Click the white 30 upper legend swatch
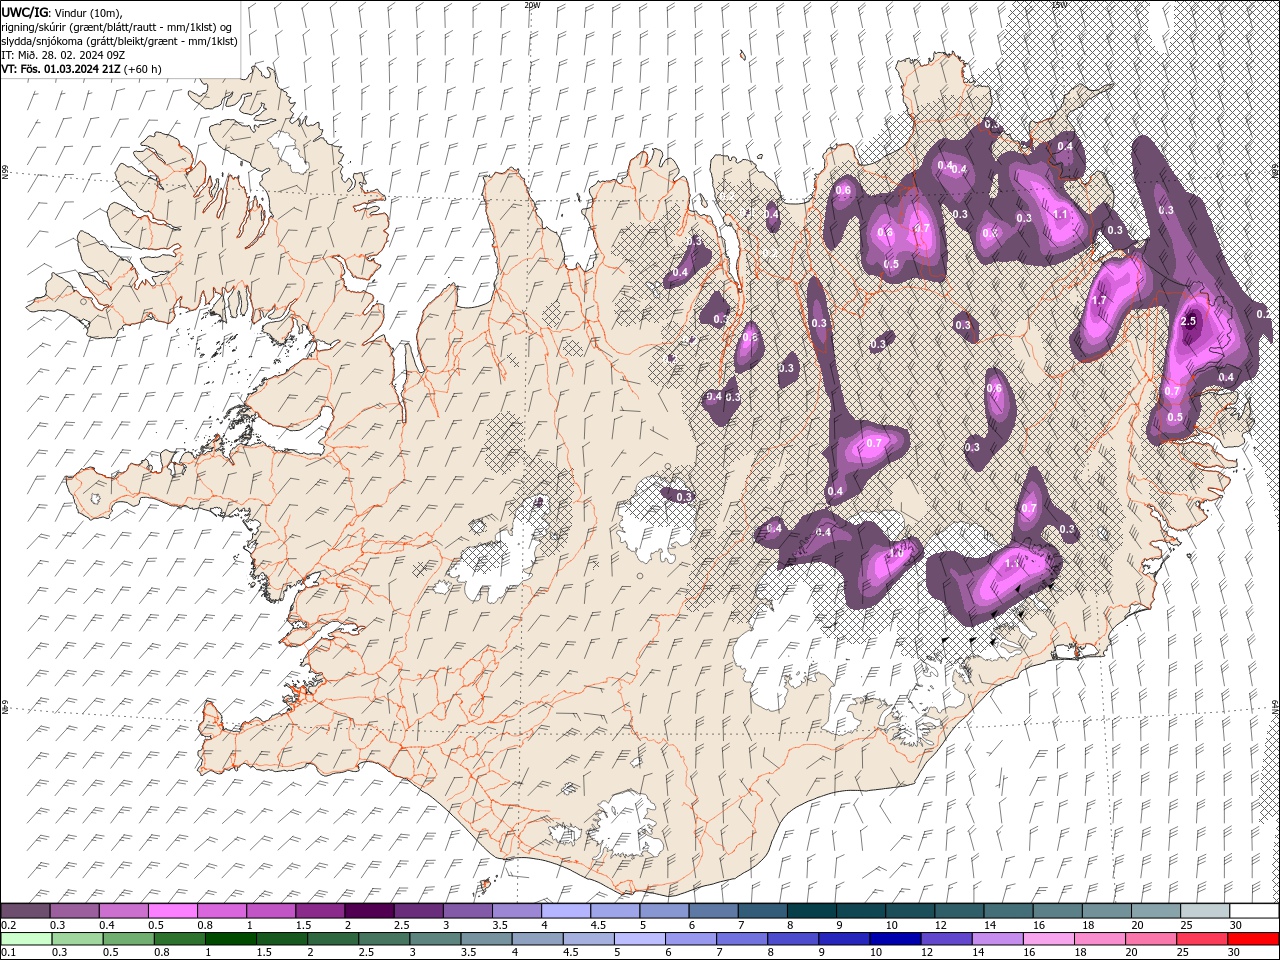Viewport: 1280px width, 960px height. (1255, 911)
